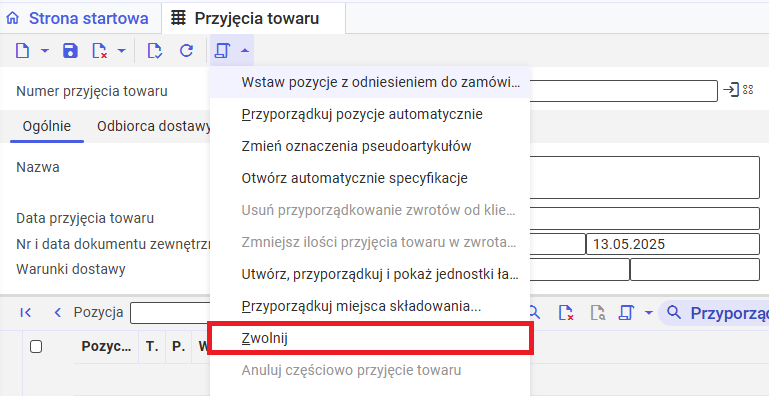Open the Delete document dropdown arrow

122,51
